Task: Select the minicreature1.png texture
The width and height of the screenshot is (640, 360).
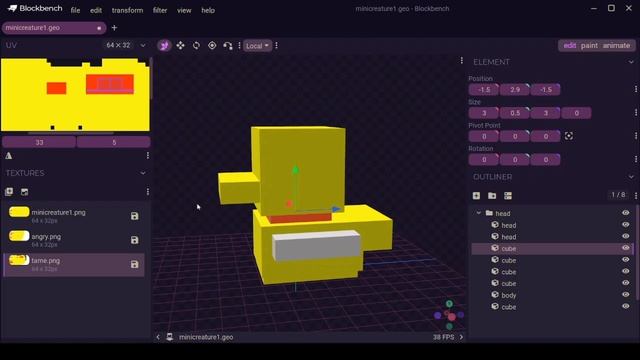Action: (74, 216)
